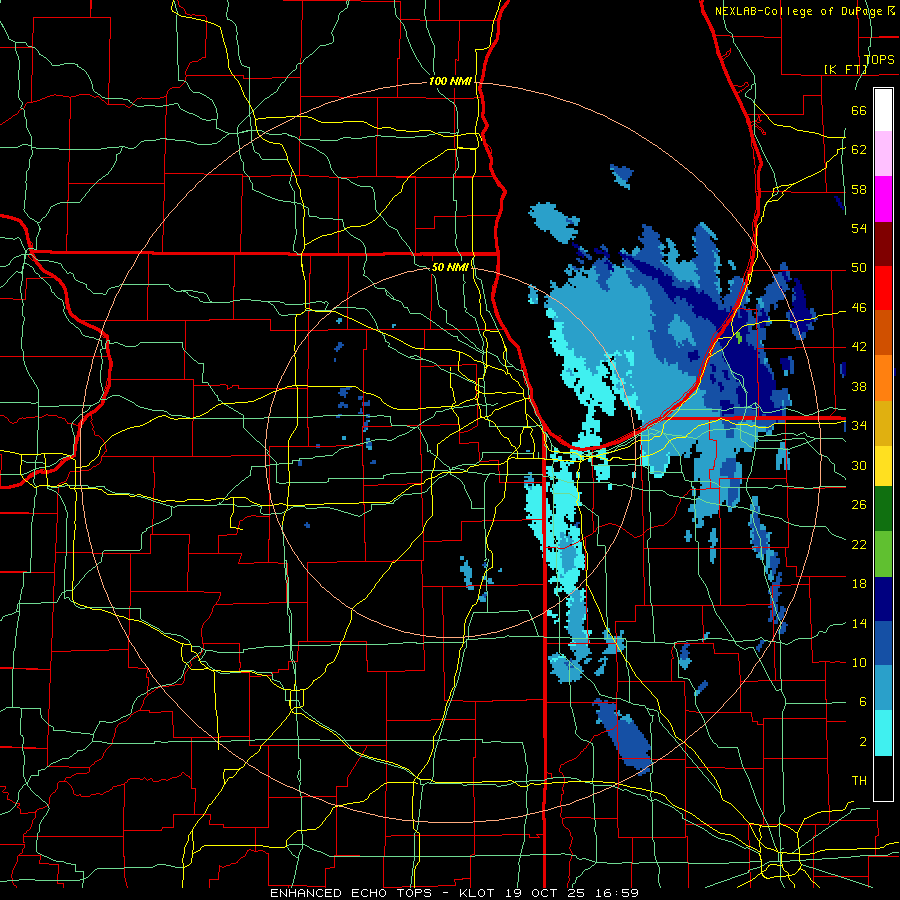The image size is (900, 900).
Task: Click the 50 NMI range ring label
Action: point(450,267)
